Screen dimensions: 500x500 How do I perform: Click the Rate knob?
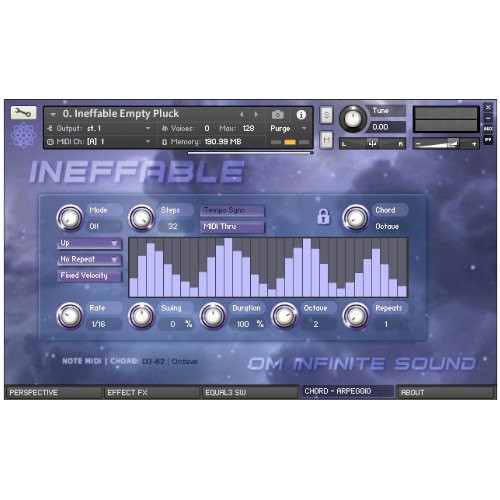(70, 316)
